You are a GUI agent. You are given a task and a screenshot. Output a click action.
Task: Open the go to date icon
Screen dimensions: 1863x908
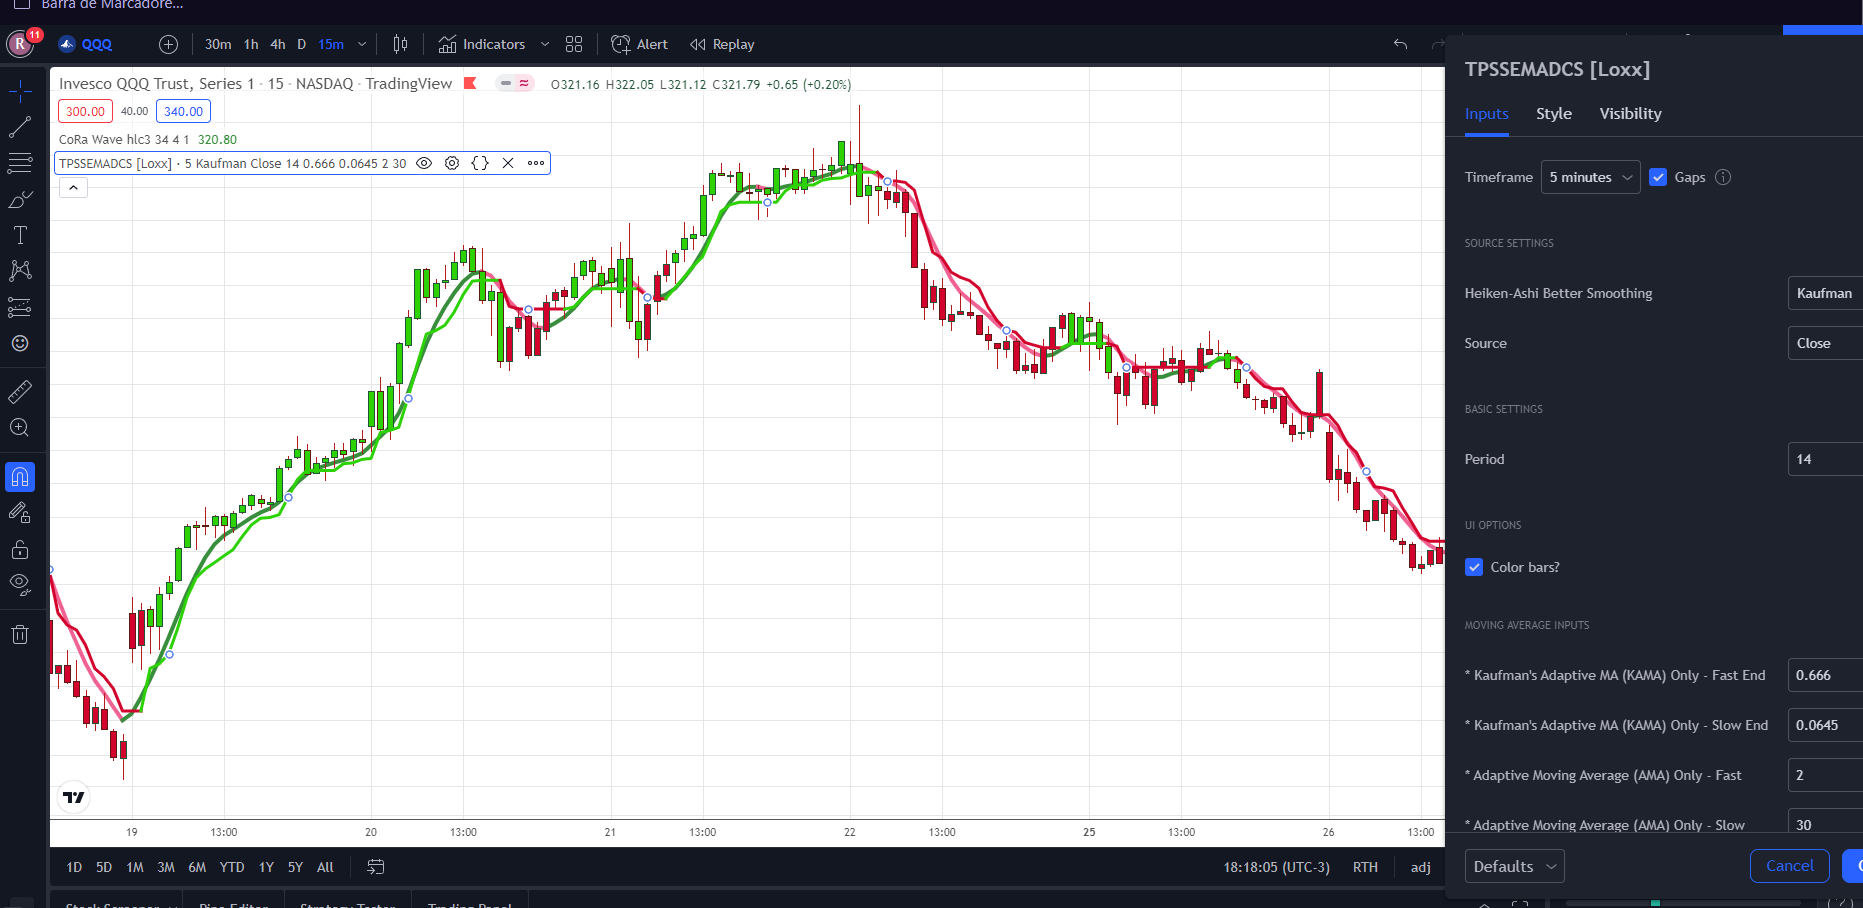pos(376,867)
